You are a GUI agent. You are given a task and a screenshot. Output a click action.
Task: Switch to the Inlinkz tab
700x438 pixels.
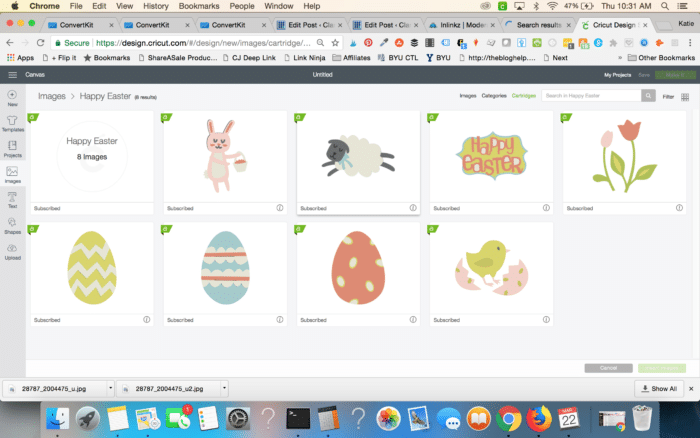coord(462,25)
